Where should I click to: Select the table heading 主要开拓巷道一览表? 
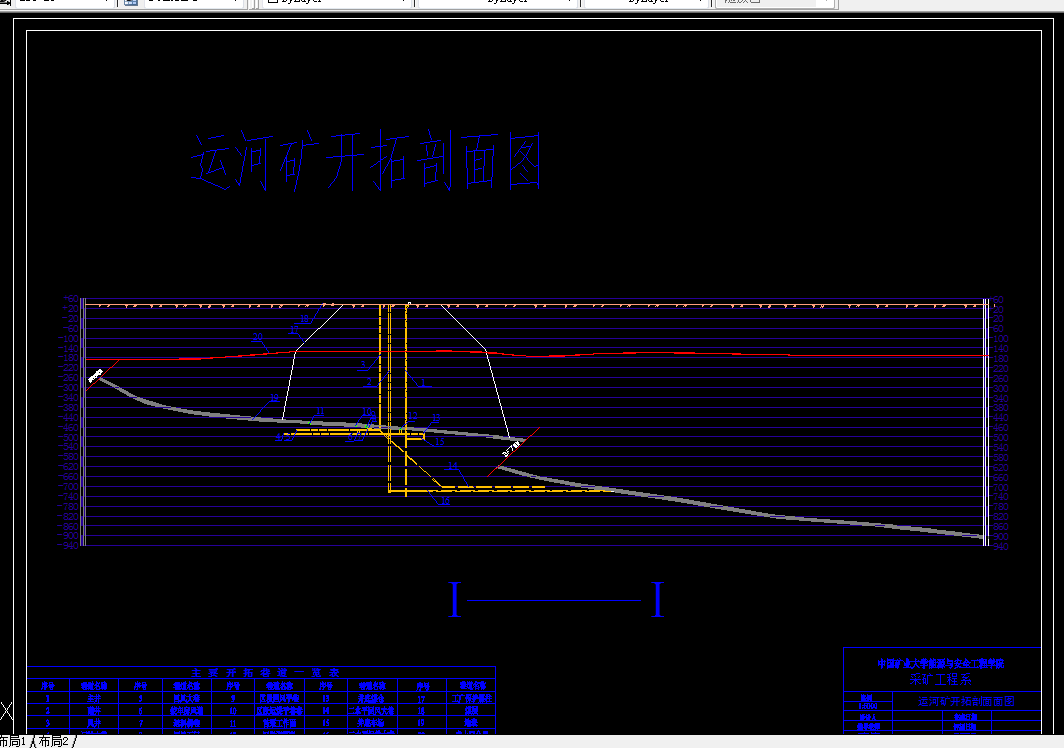pos(265,673)
